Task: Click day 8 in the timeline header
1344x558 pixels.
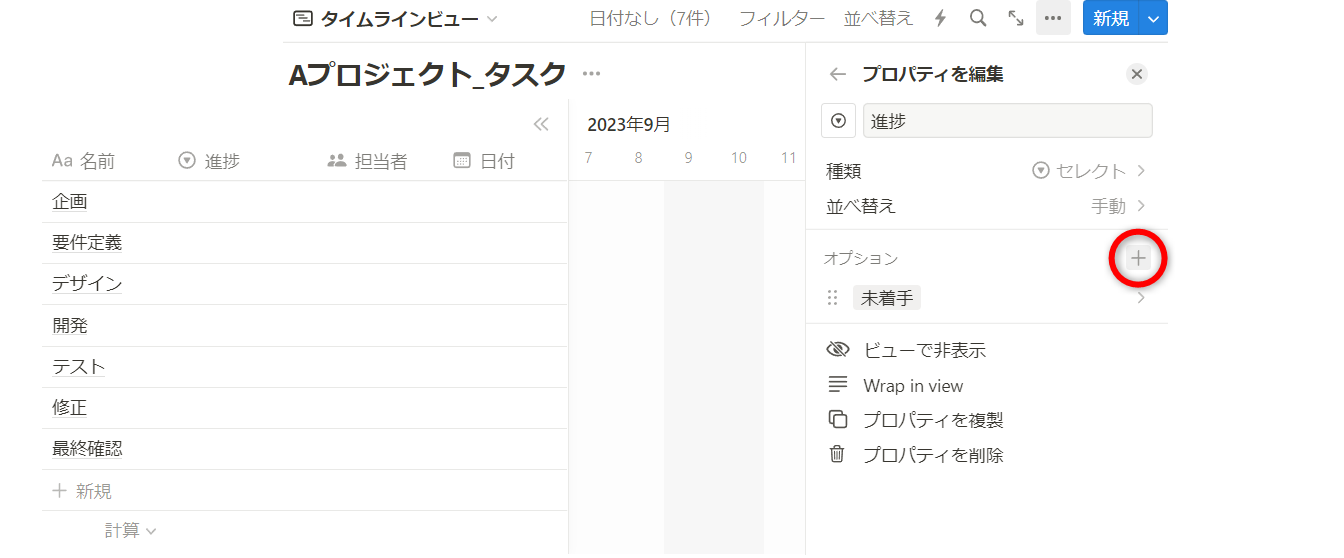Action: tap(638, 158)
